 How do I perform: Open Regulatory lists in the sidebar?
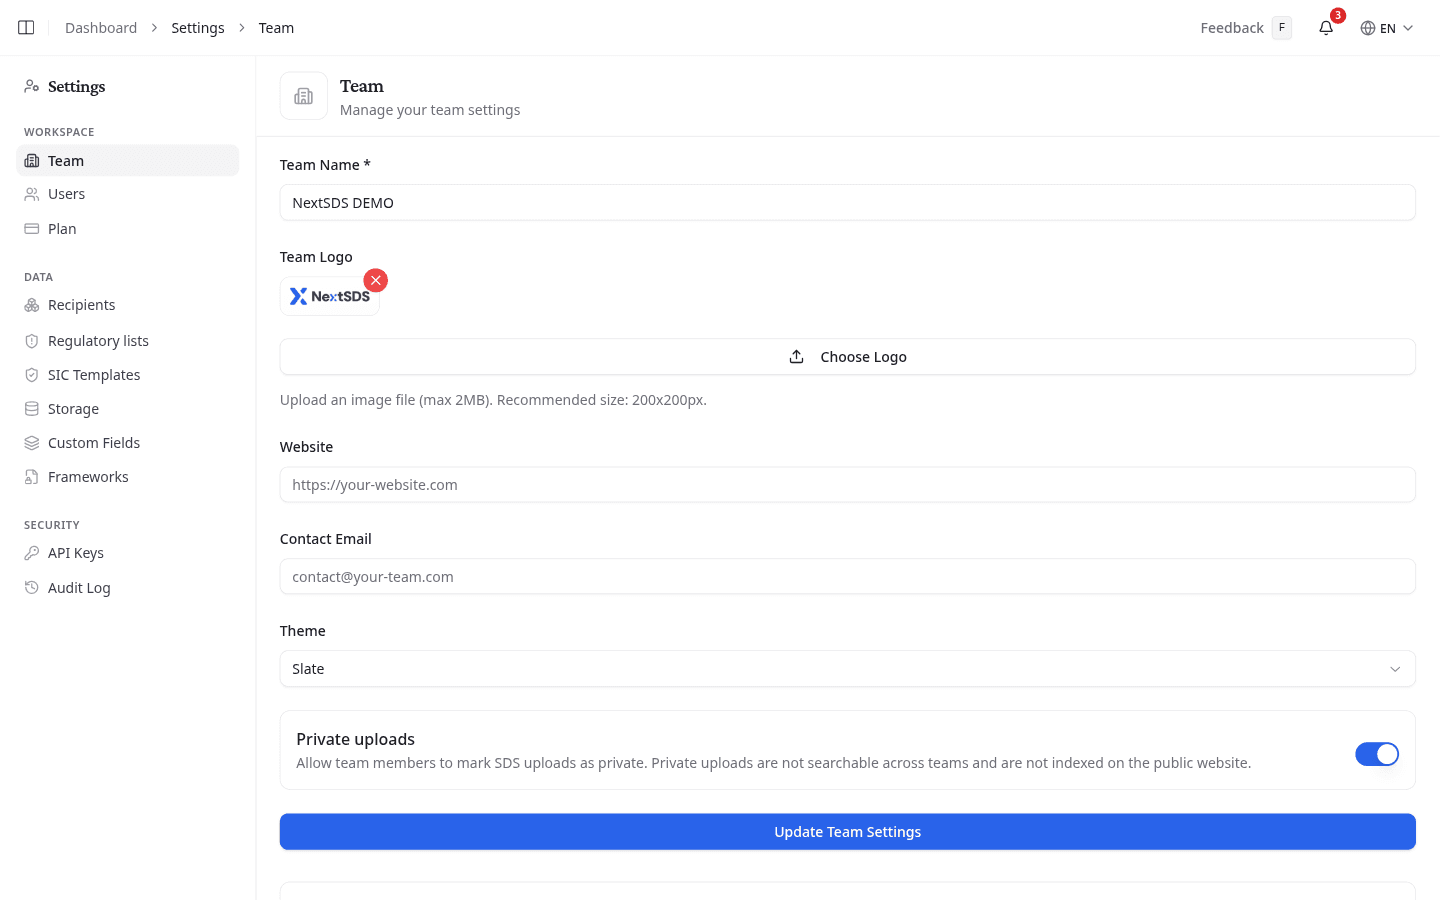tap(128, 341)
